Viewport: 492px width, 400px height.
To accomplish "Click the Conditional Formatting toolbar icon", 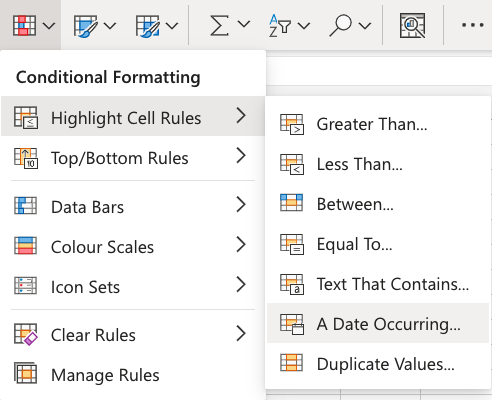I will coord(24,25).
